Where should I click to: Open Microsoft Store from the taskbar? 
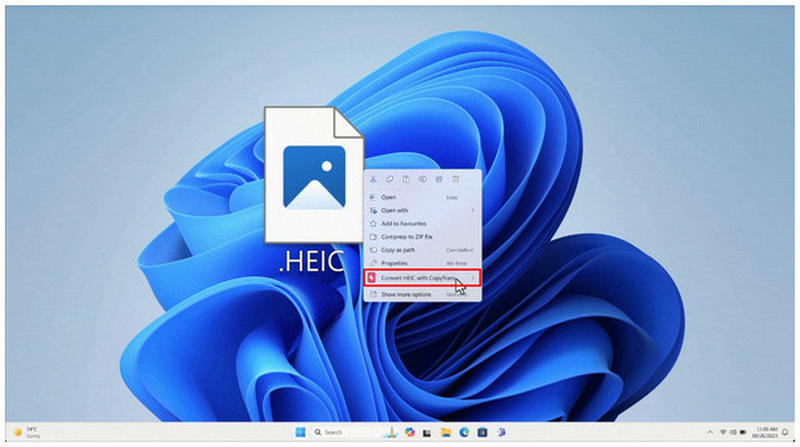tap(482, 432)
